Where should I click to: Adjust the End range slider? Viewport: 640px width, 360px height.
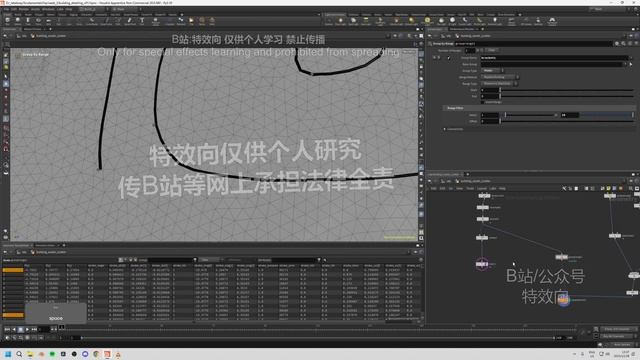coord(566,96)
